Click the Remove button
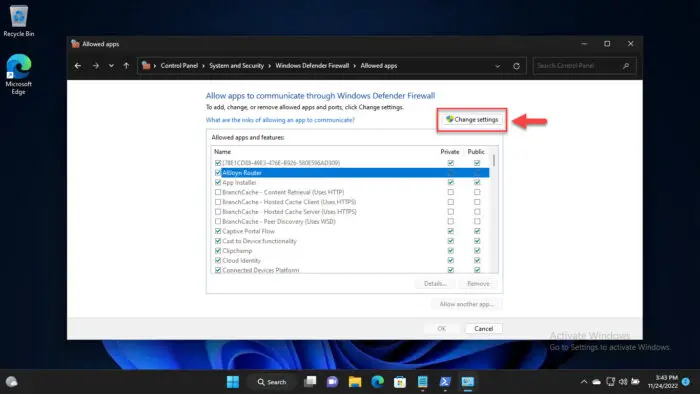 (x=478, y=284)
